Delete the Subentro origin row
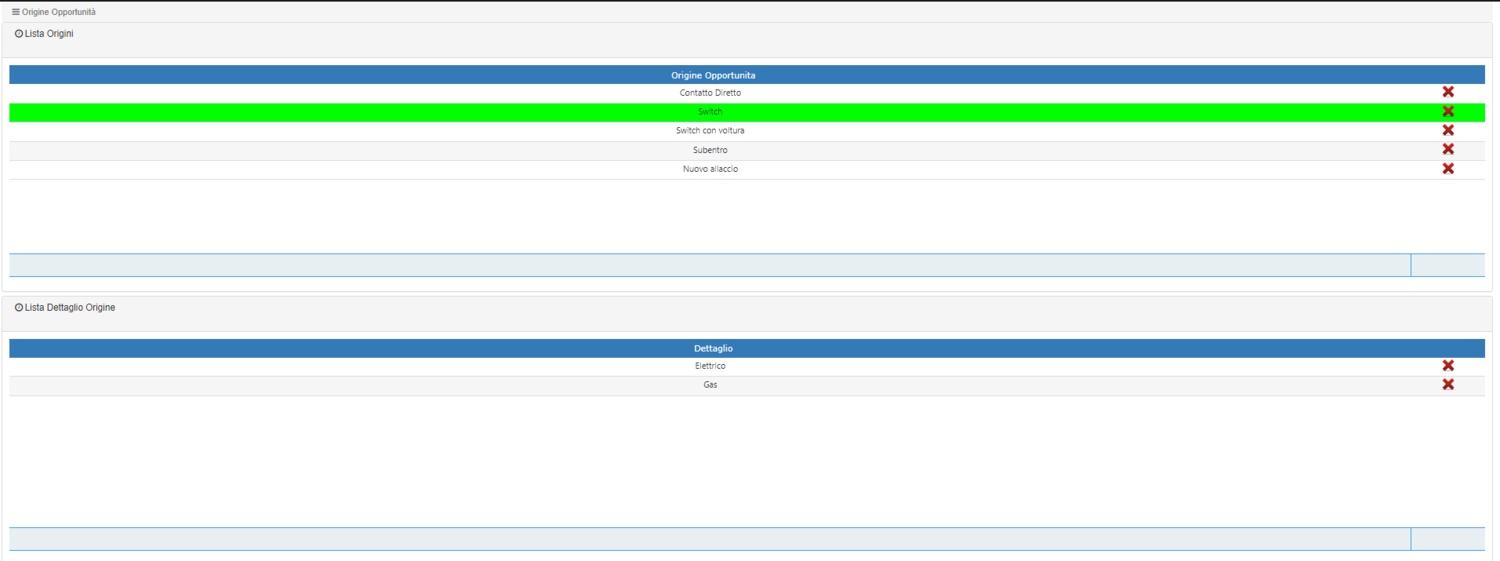Viewport: 1500px width, 561px height. [1447, 149]
